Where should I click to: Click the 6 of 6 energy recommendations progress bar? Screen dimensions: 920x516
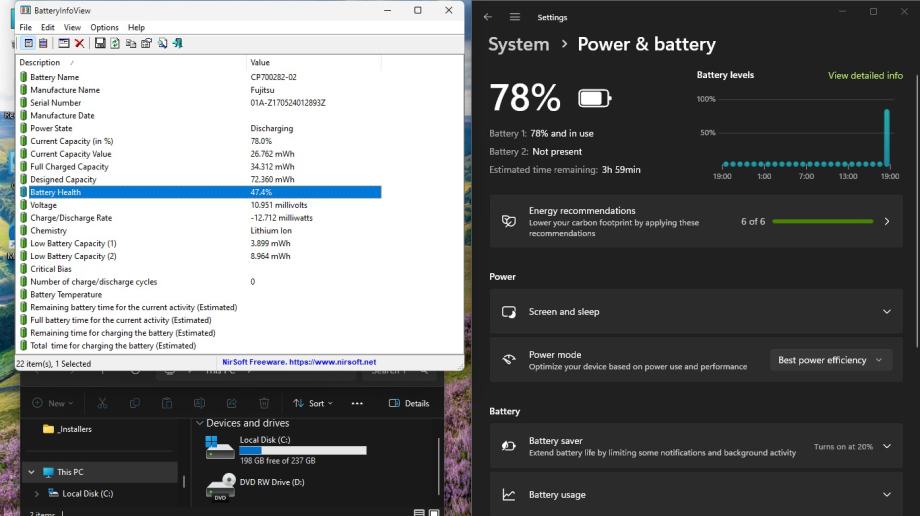823,221
